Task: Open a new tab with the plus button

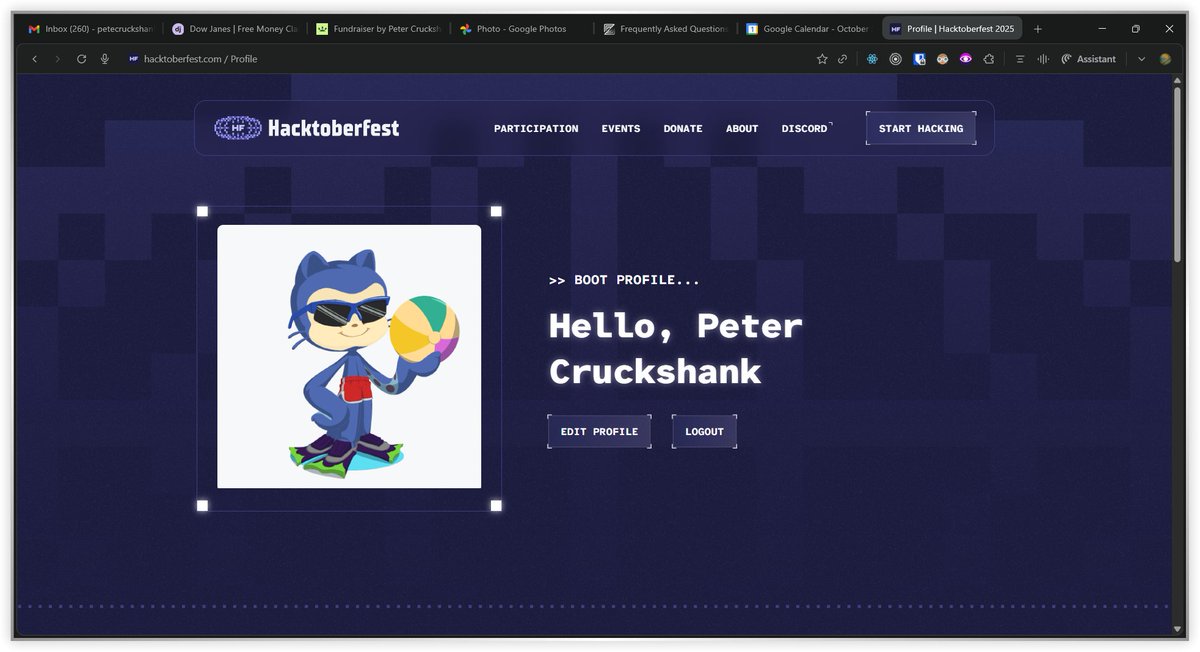Action: pos(1038,29)
